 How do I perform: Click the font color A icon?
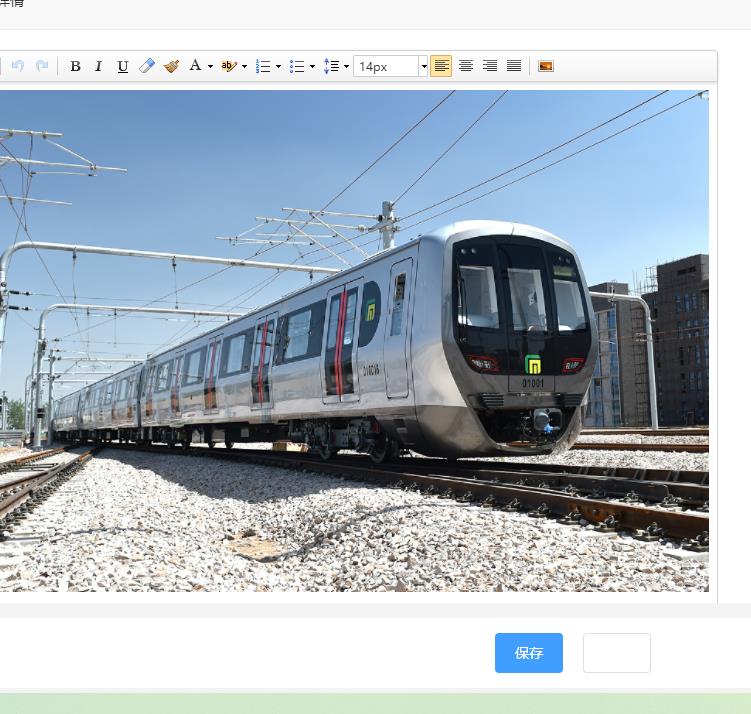pyautogui.click(x=195, y=66)
